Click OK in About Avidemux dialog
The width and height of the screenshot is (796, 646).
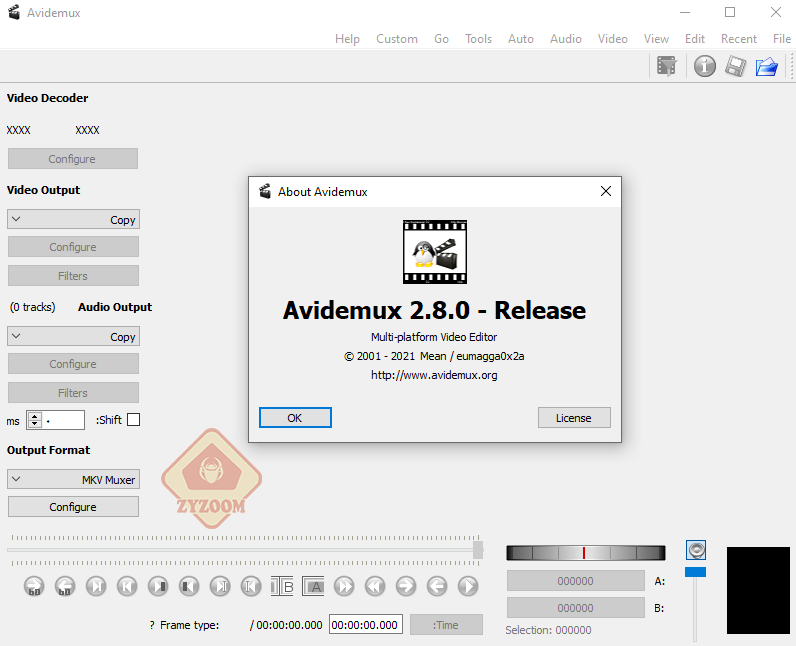click(295, 418)
